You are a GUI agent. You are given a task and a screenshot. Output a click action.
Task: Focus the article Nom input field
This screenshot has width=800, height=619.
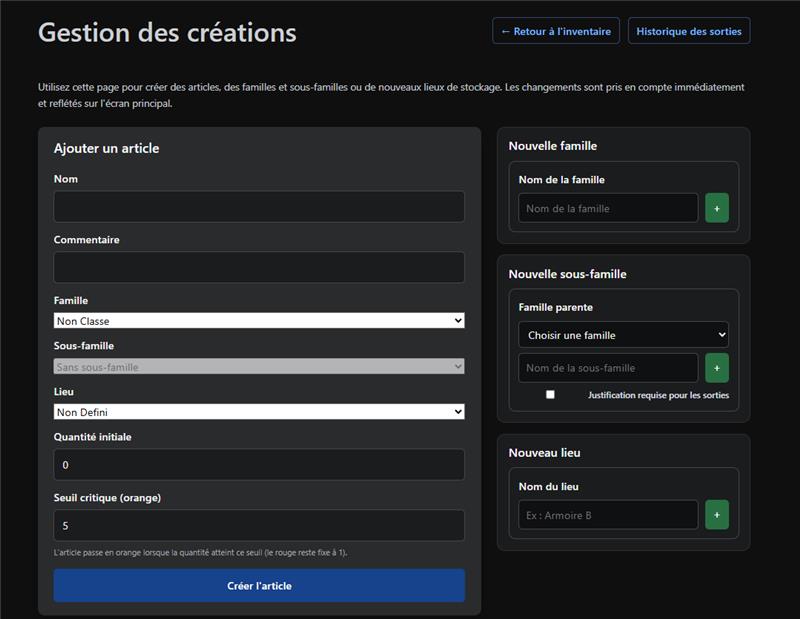point(259,207)
